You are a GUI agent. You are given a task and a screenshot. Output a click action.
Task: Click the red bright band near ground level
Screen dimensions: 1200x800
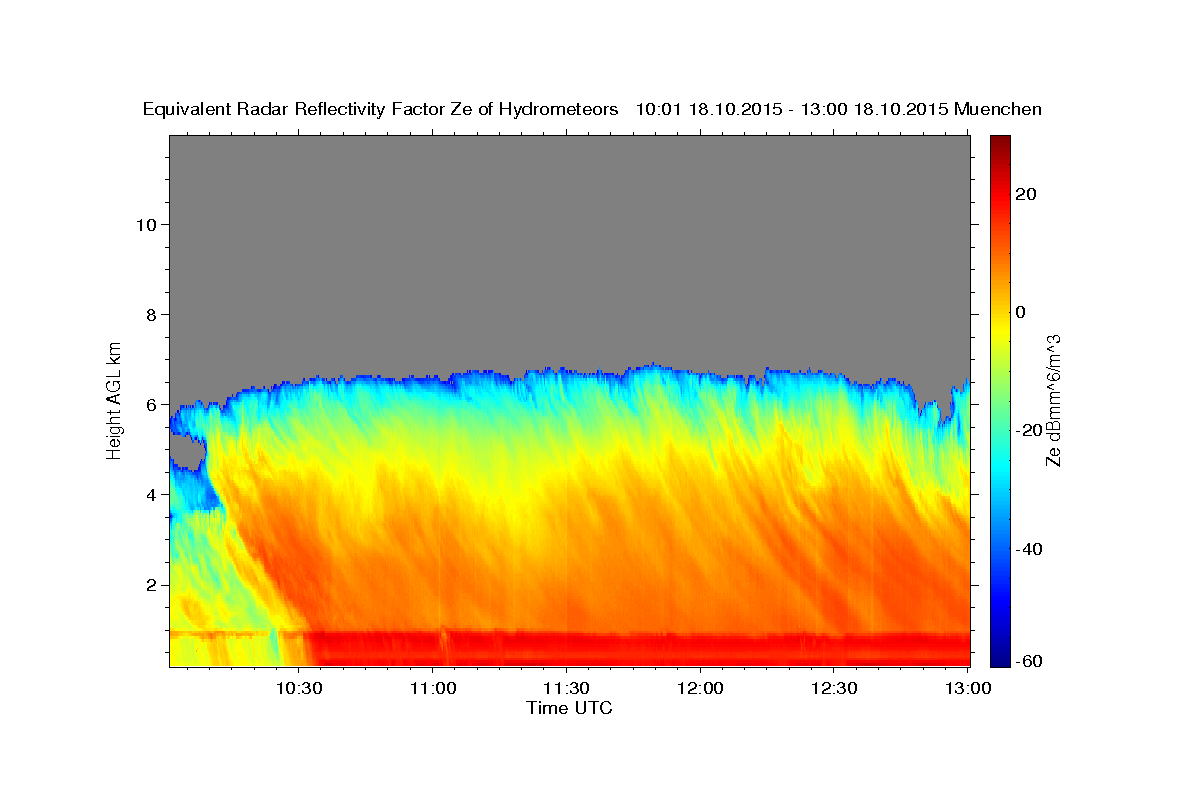tap(640, 647)
